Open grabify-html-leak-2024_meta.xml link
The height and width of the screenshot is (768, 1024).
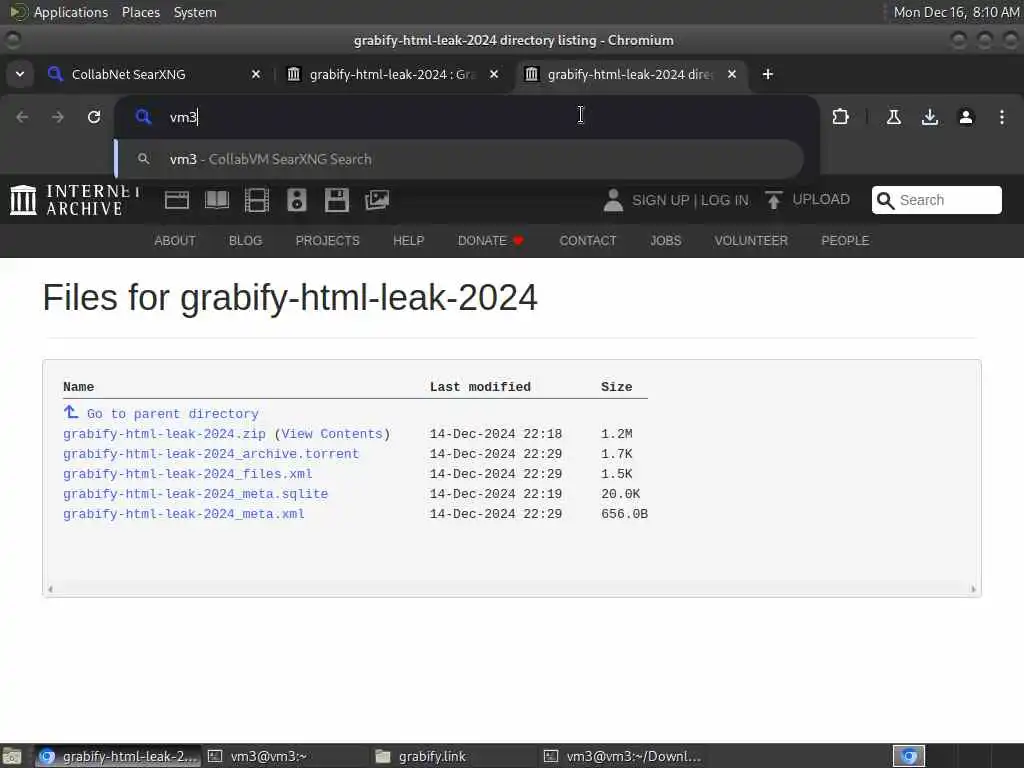tap(184, 514)
